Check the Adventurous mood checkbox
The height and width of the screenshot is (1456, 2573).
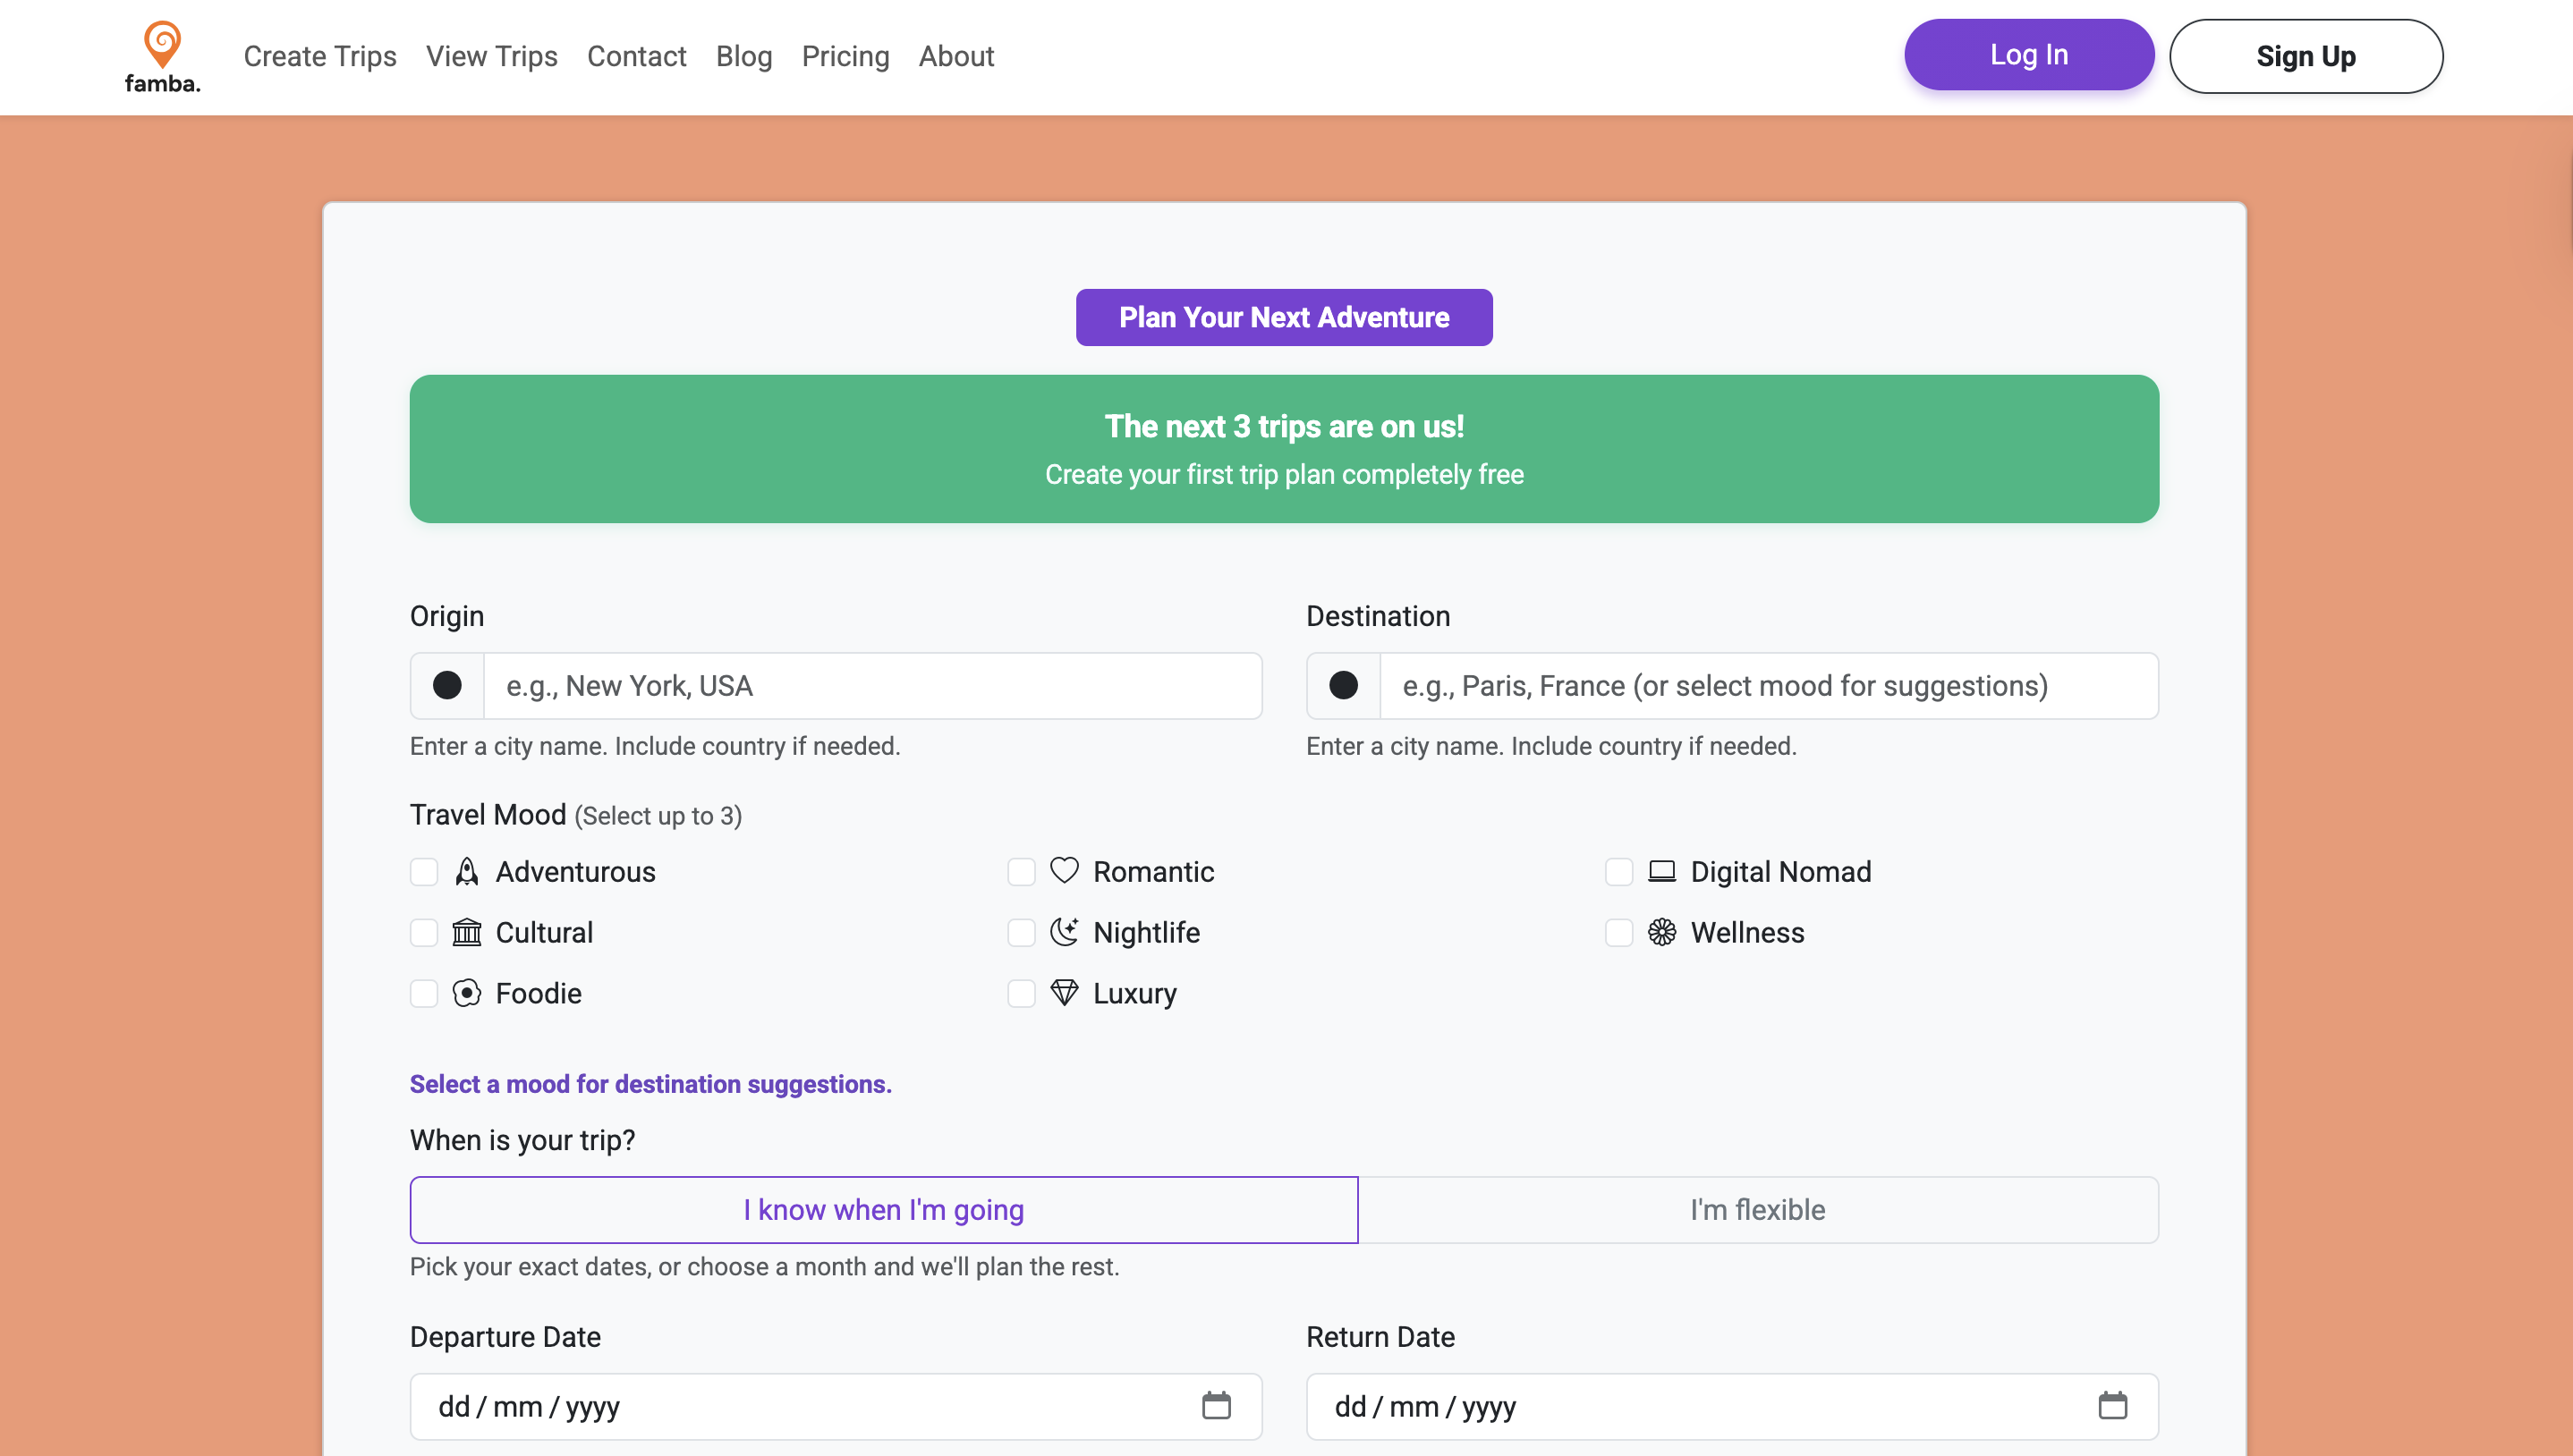[x=424, y=872]
